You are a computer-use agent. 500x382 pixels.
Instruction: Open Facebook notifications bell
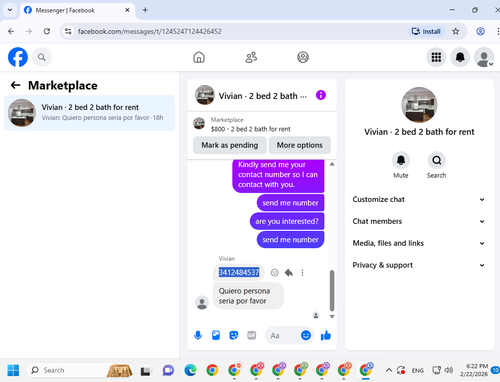[x=460, y=57]
